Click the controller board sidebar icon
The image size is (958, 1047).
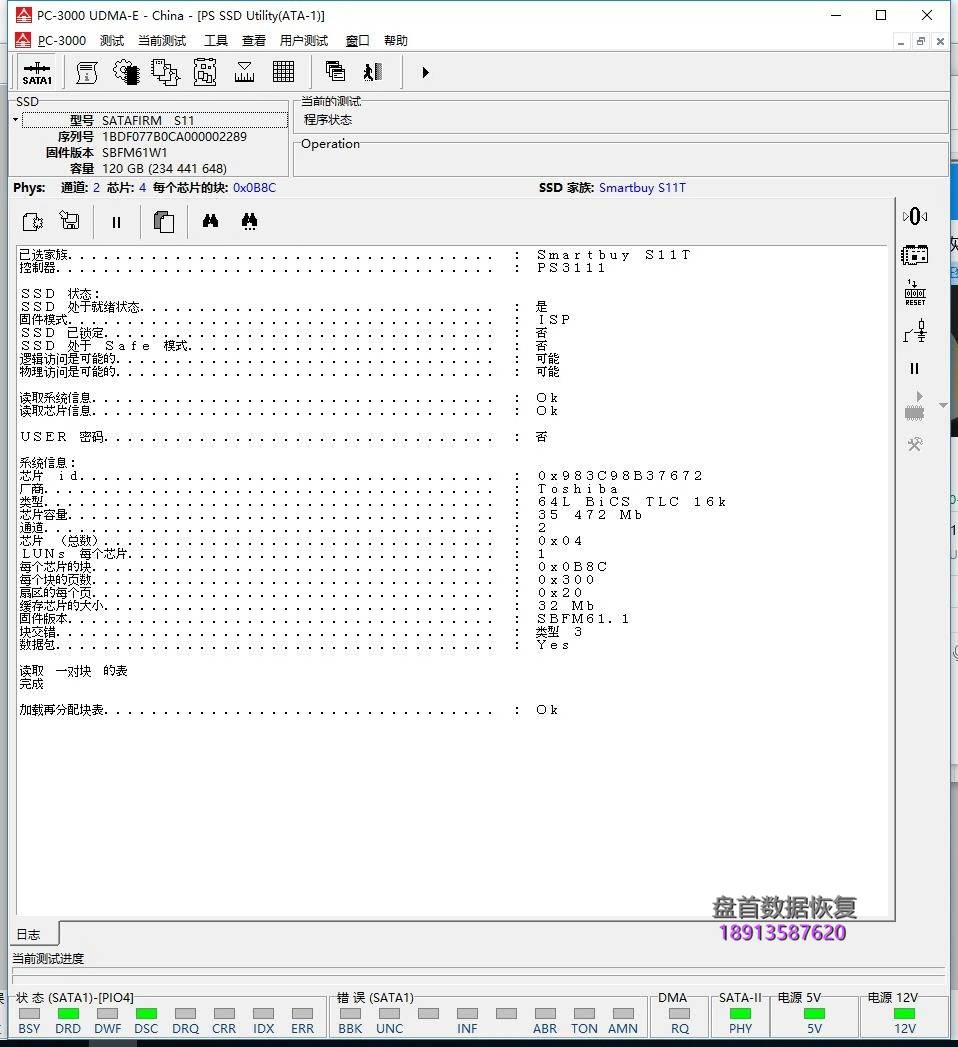tap(915, 255)
